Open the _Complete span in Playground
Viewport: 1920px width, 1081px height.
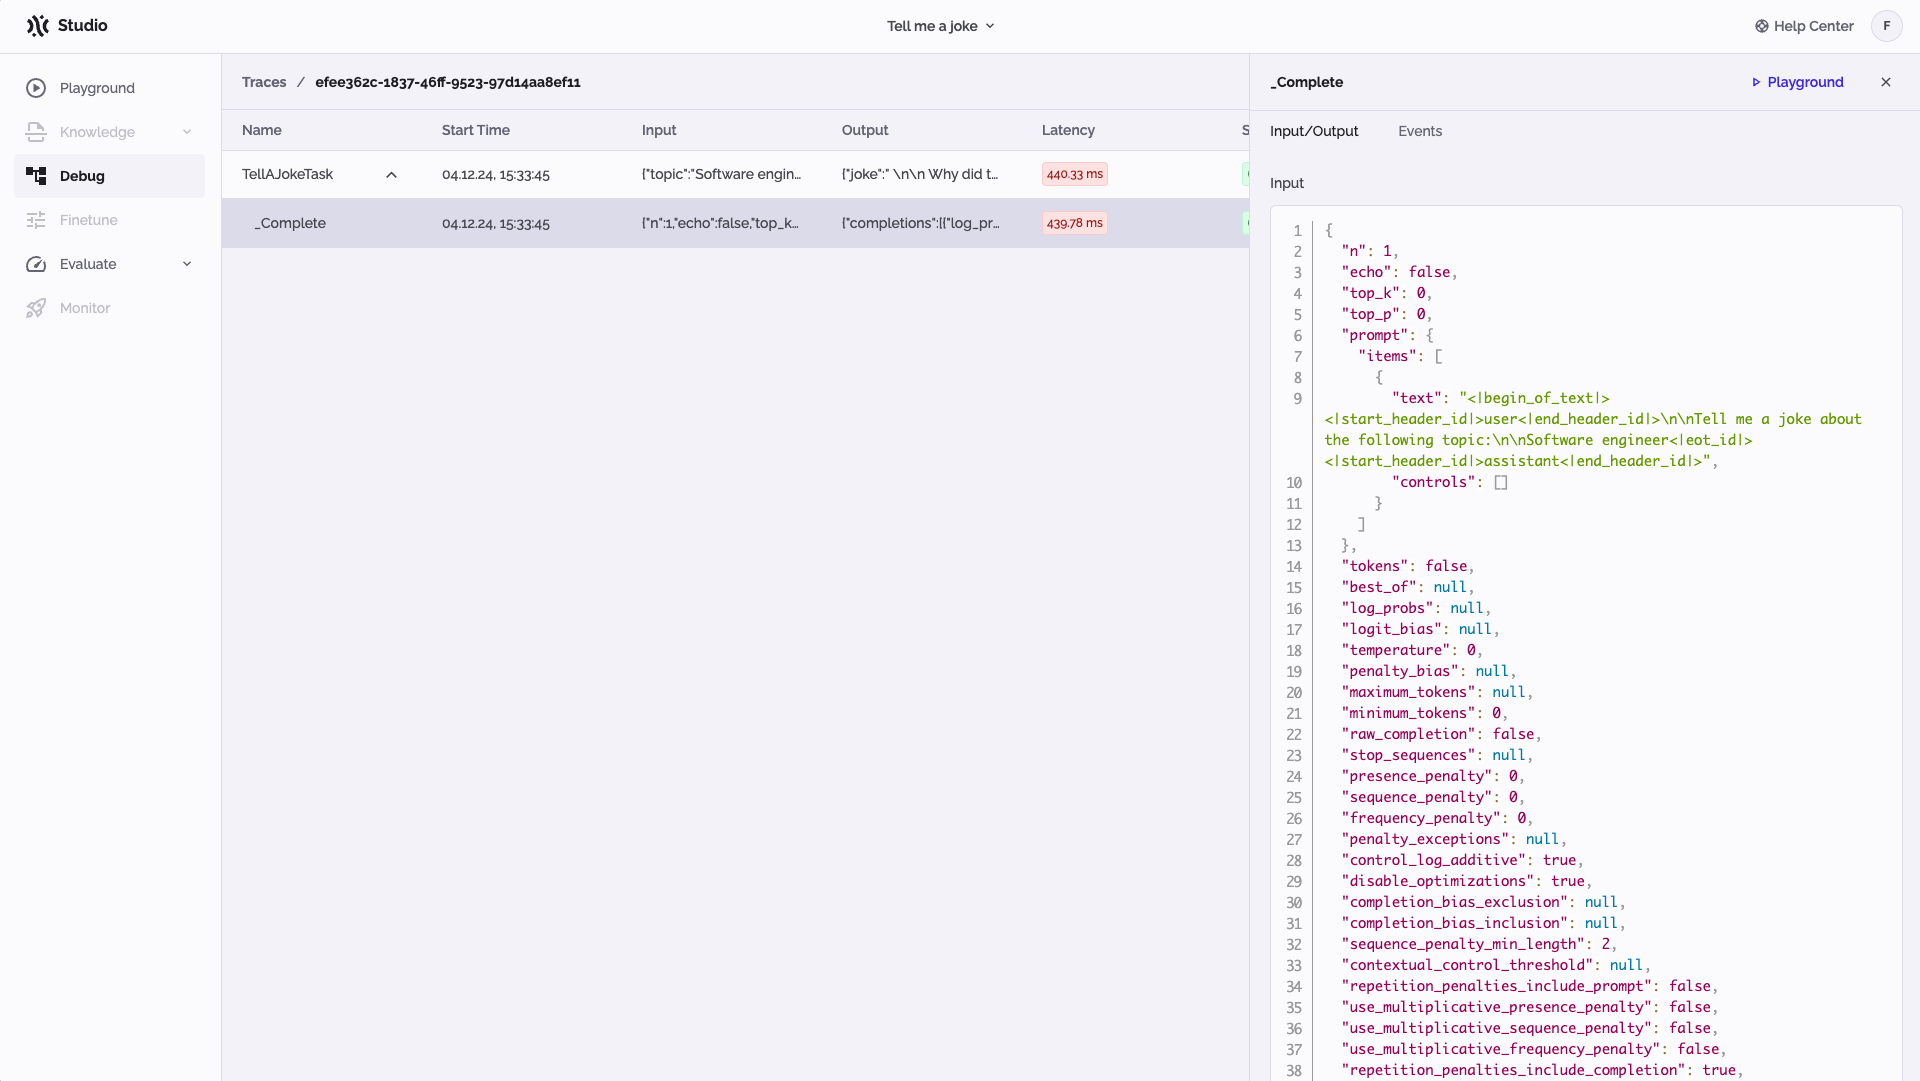point(1796,82)
